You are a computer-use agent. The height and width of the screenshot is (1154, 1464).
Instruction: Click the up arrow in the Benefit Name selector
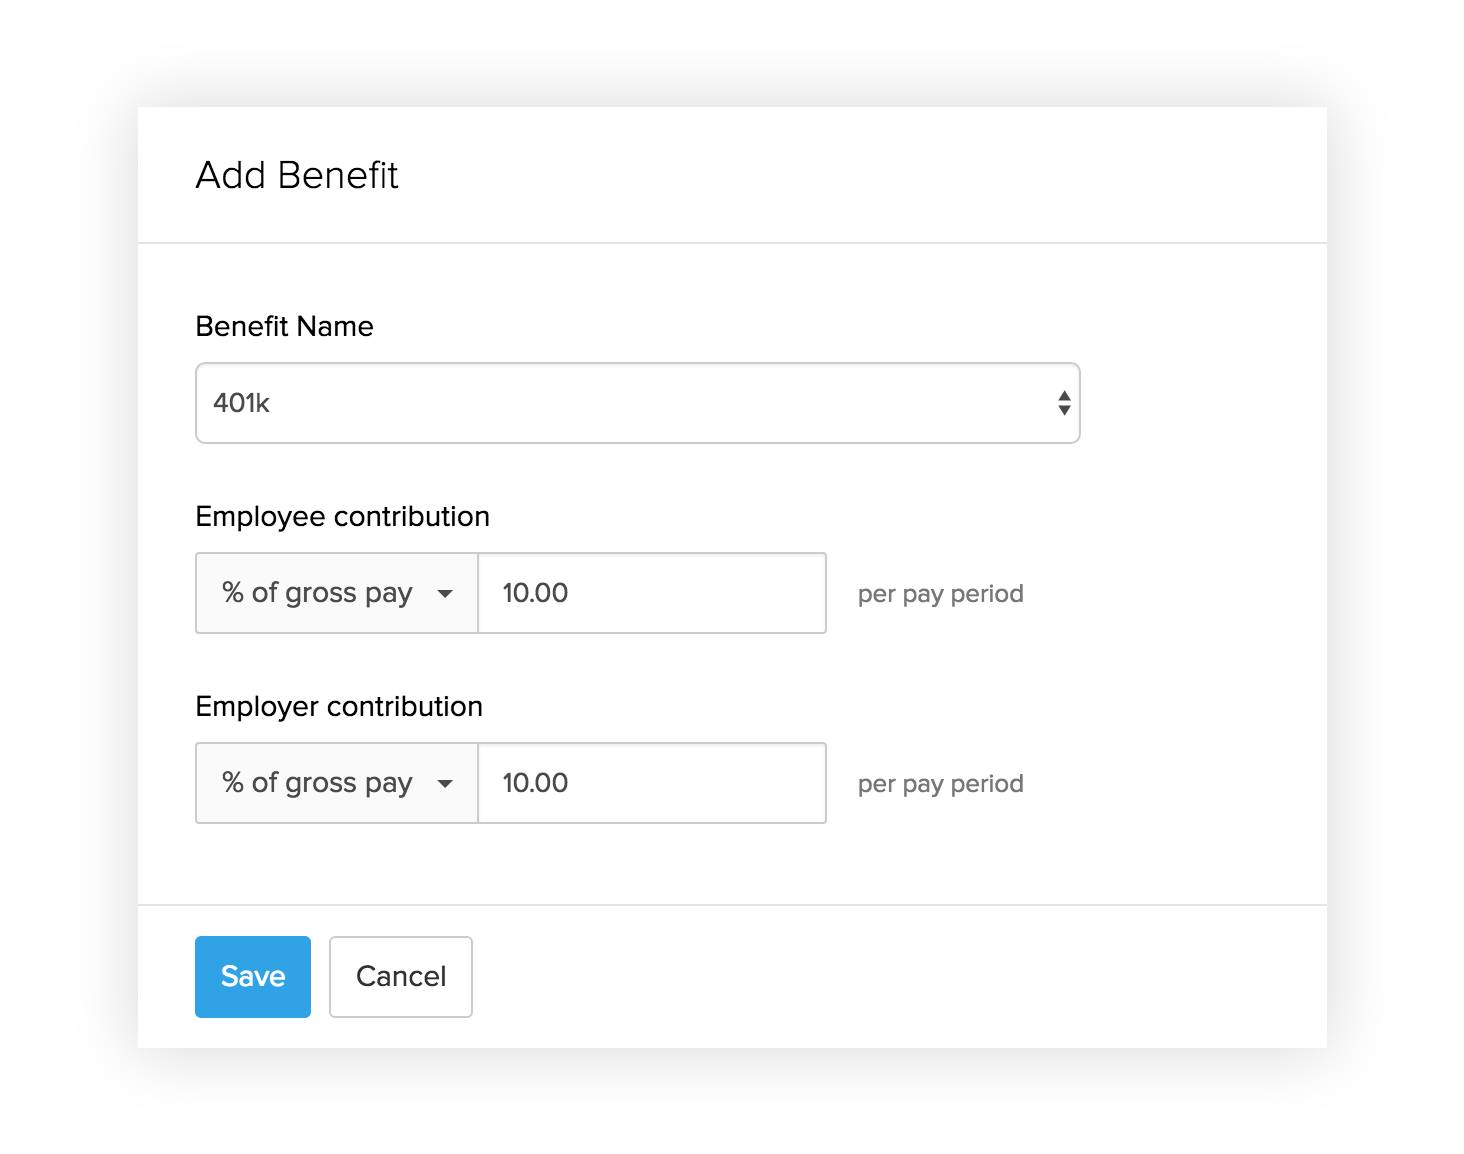click(x=1064, y=396)
